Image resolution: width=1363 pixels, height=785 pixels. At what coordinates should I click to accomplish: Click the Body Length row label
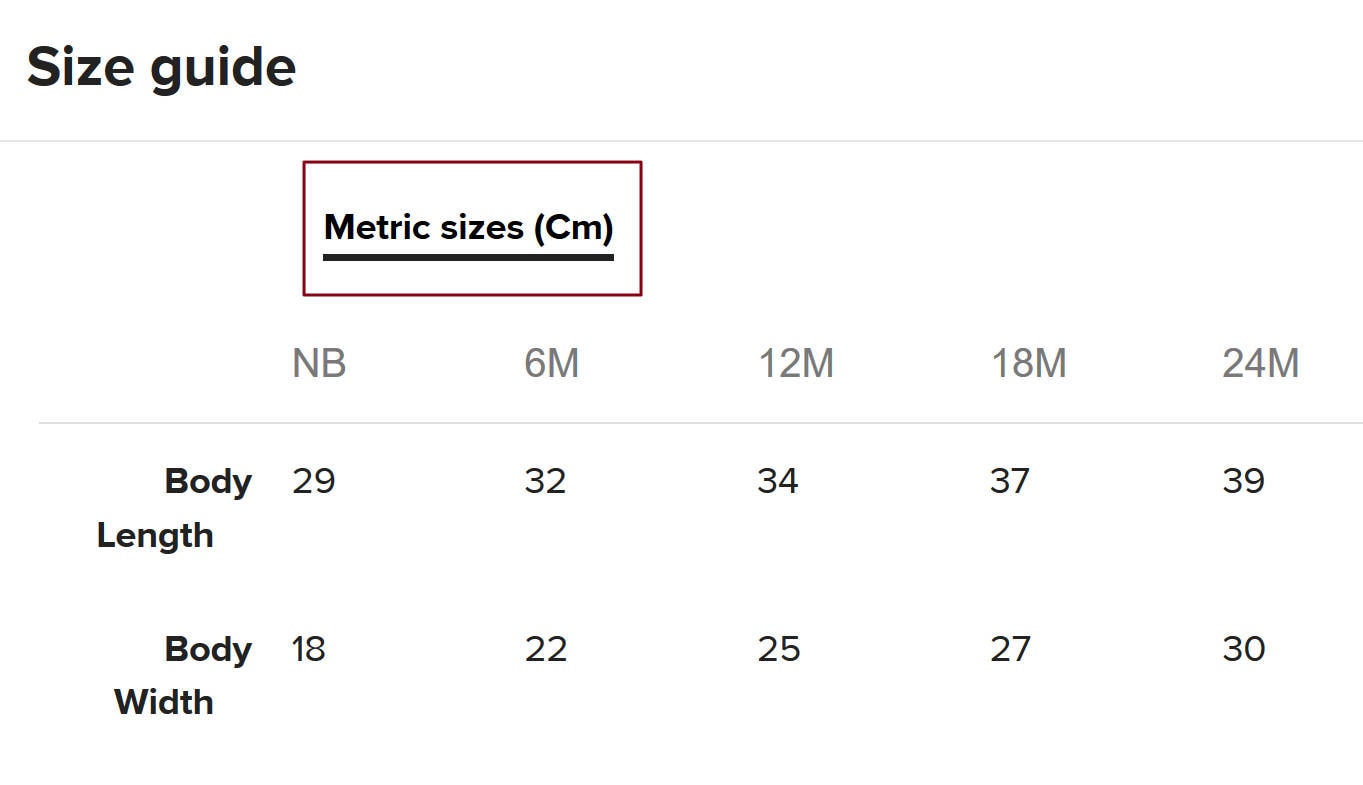(174, 508)
